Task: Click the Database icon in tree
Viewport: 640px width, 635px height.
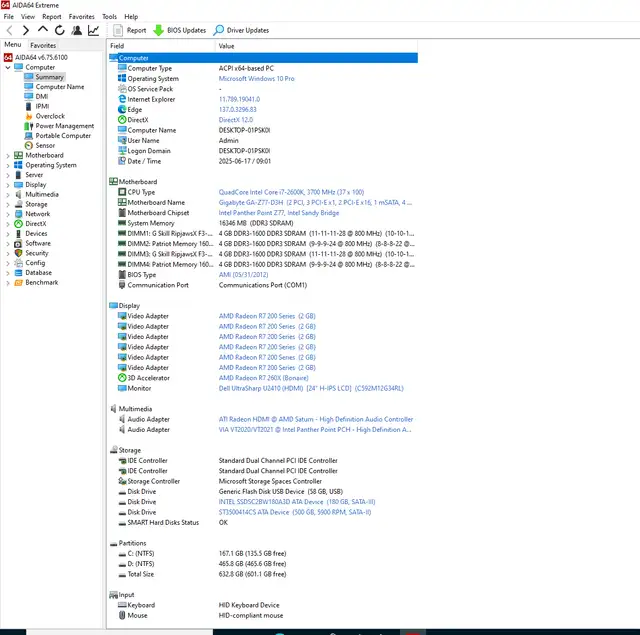Action: tap(18, 273)
